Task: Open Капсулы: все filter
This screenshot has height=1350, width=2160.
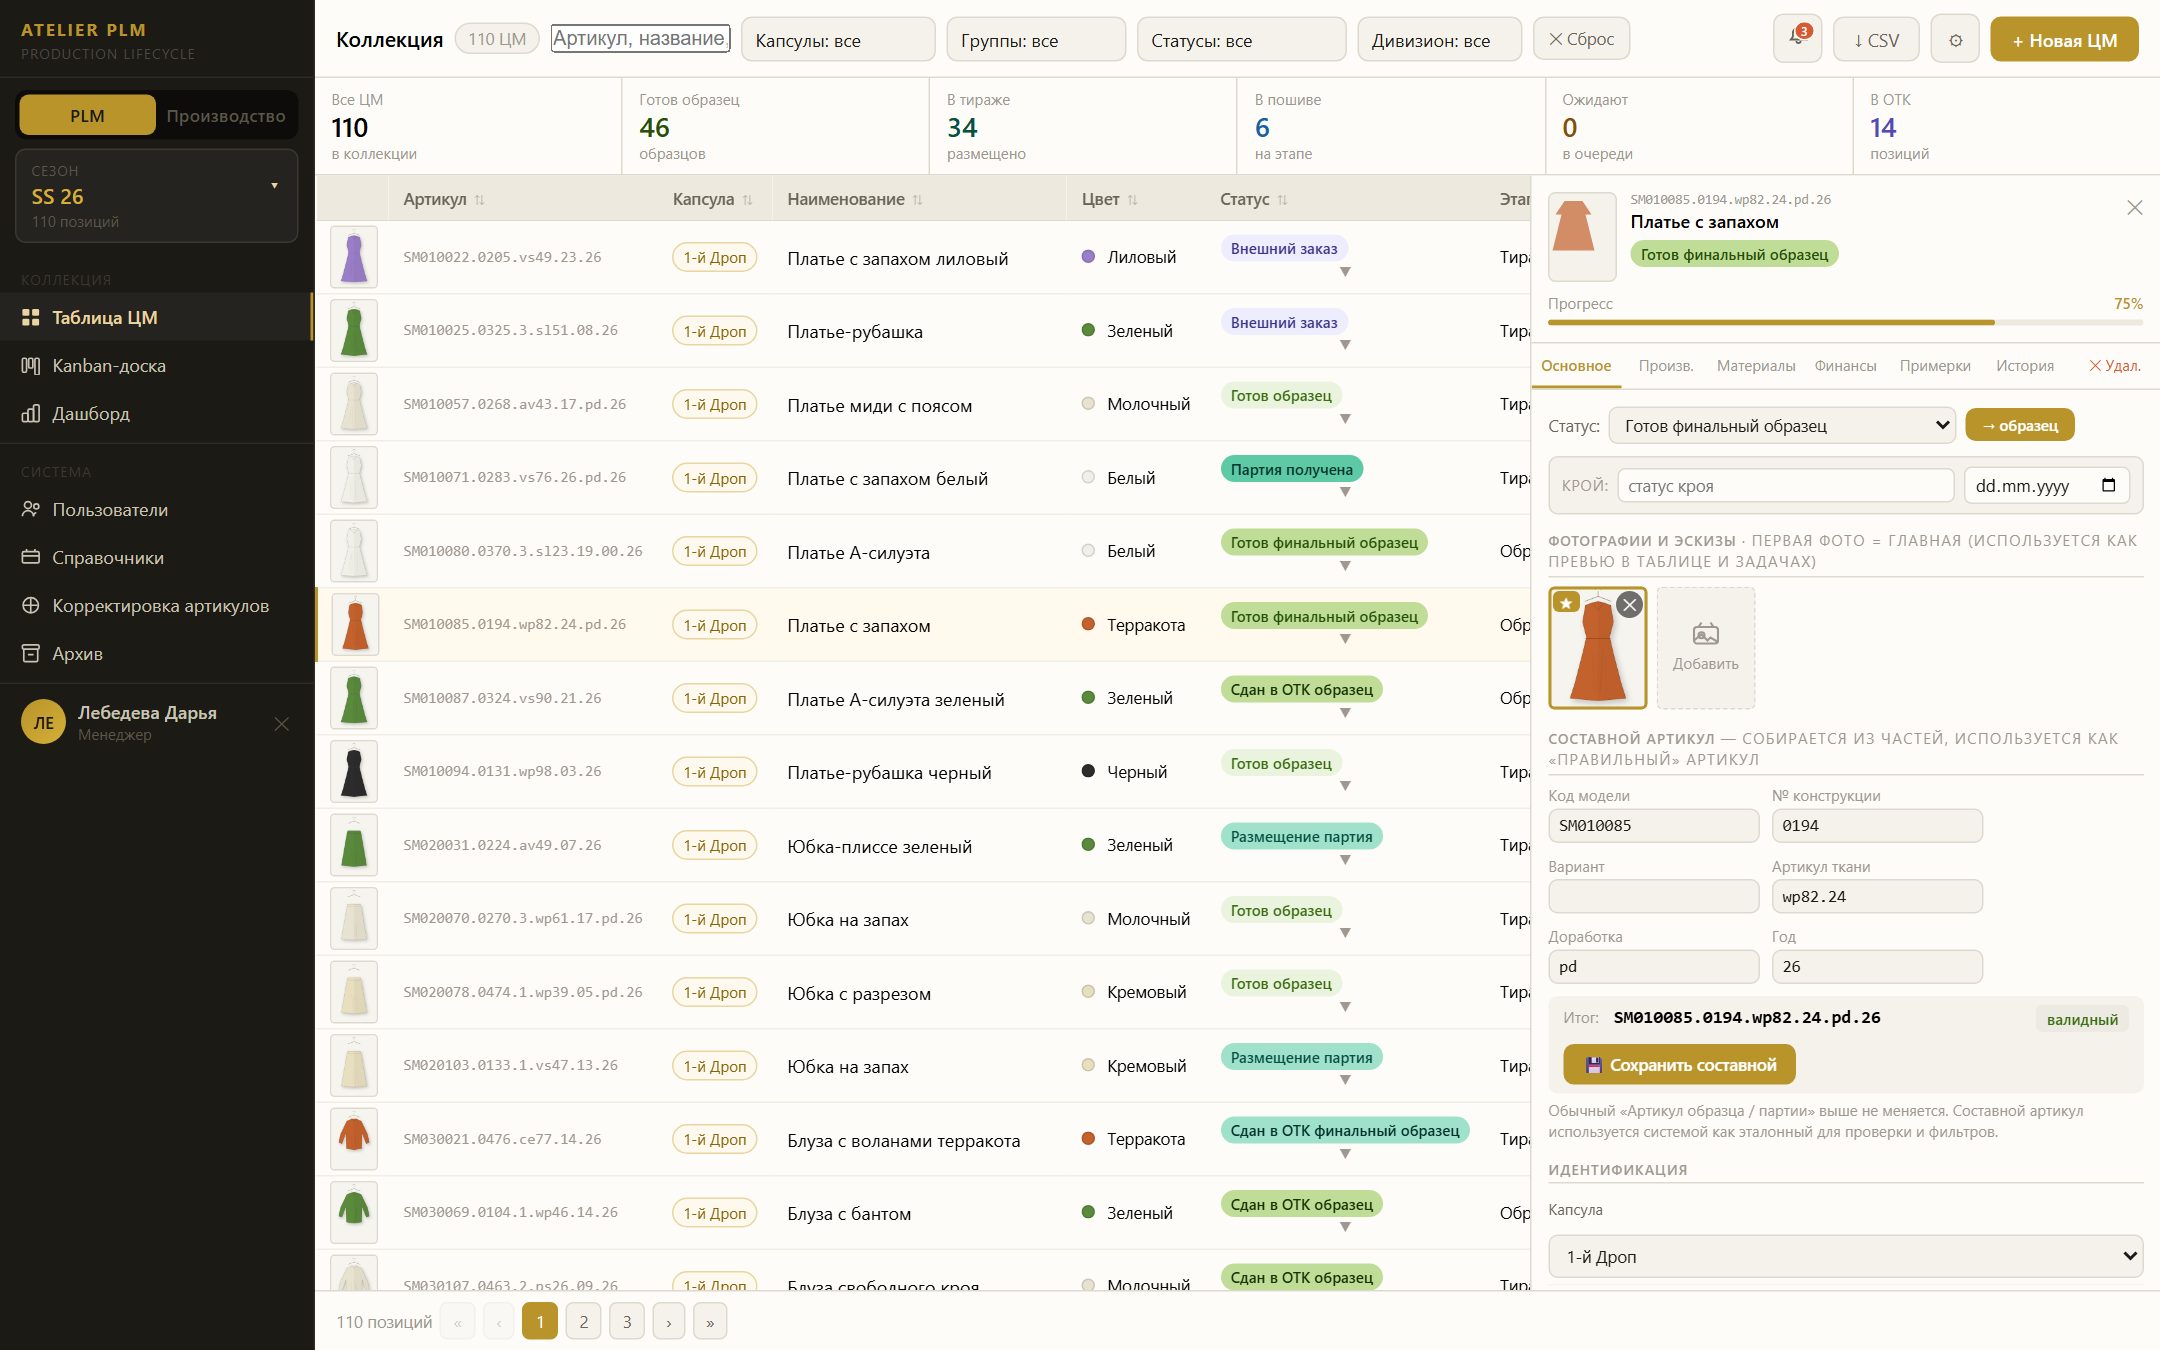Action: [x=838, y=40]
